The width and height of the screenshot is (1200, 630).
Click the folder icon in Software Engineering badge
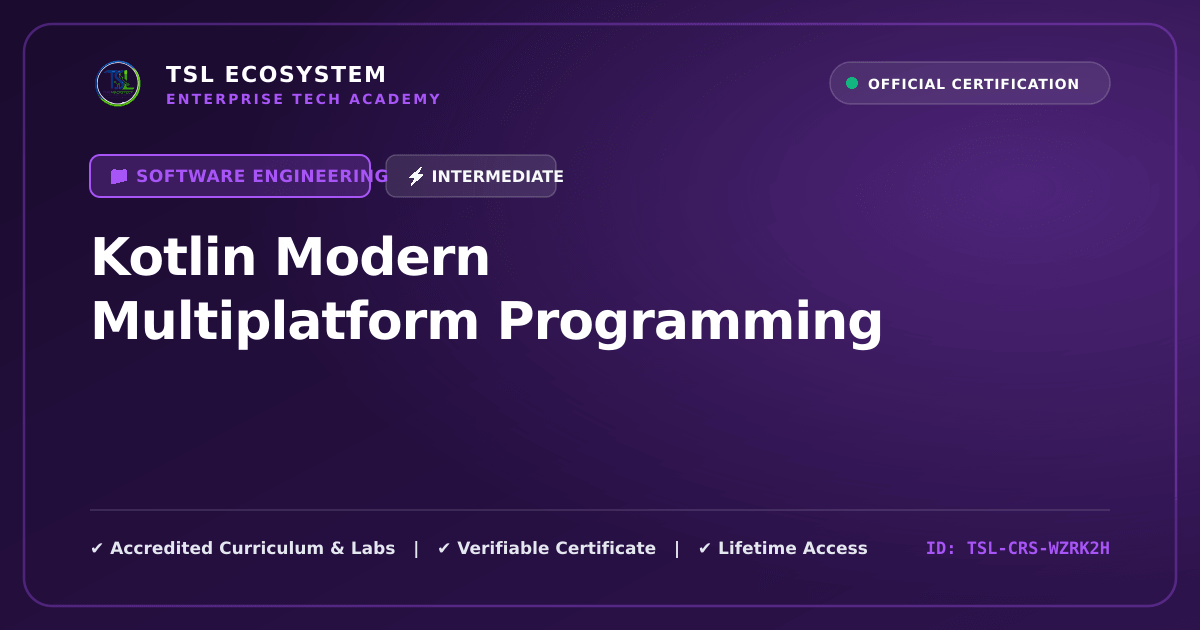click(x=119, y=176)
